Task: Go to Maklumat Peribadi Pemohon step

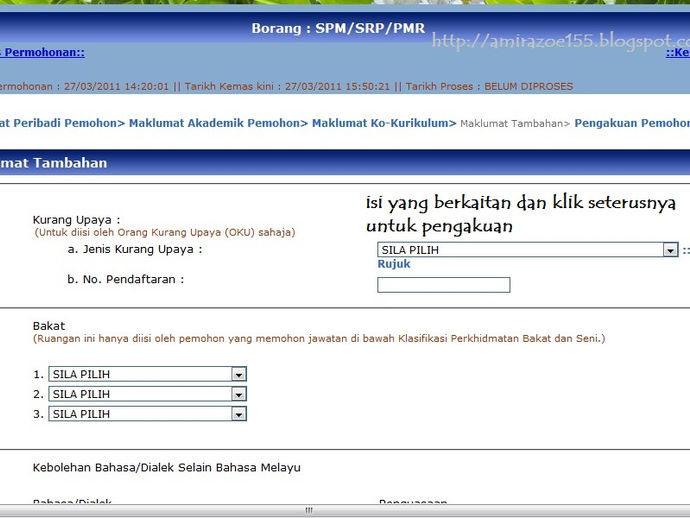Action: (62, 123)
